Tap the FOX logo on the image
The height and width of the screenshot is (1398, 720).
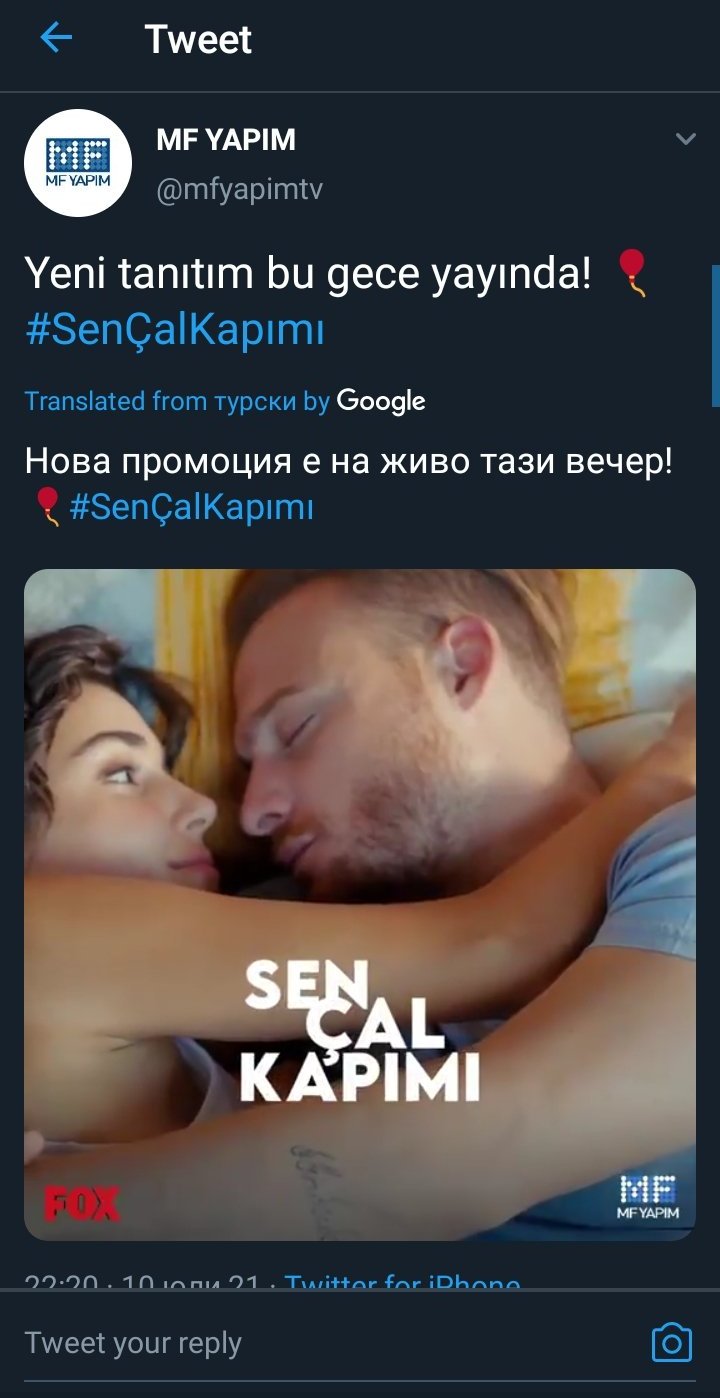81,1204
